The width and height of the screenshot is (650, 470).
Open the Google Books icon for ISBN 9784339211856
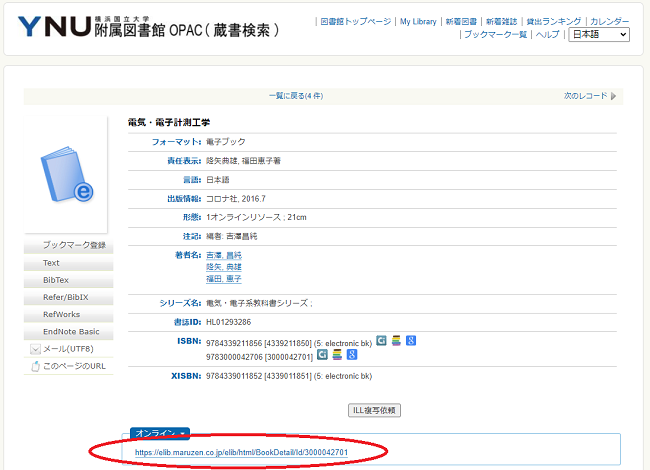click(411, 341)
